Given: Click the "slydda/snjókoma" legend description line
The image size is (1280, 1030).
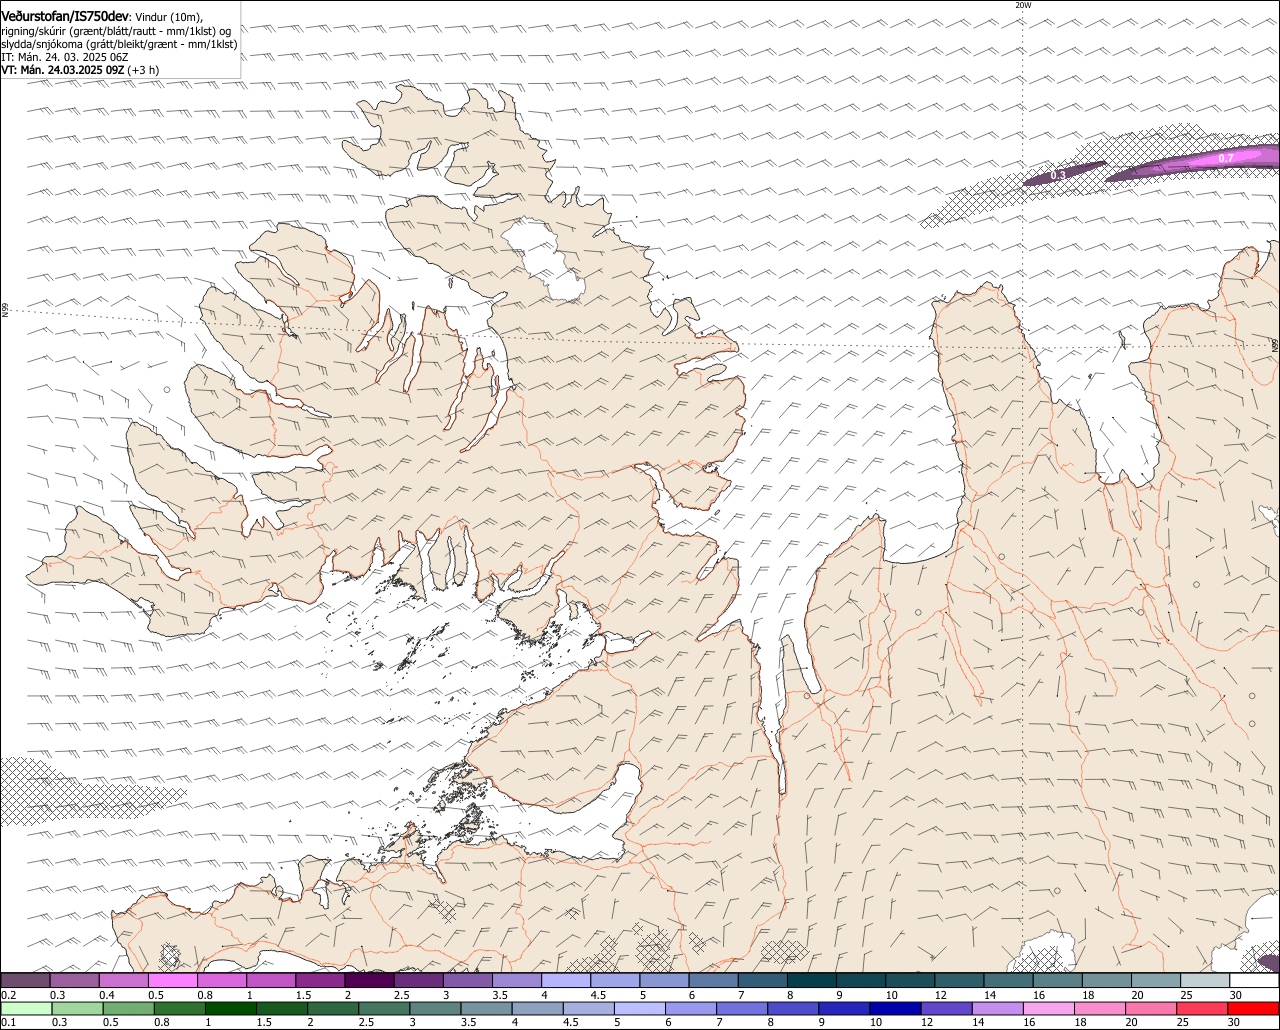Looking at the screenshot, I should pos(119,44).
